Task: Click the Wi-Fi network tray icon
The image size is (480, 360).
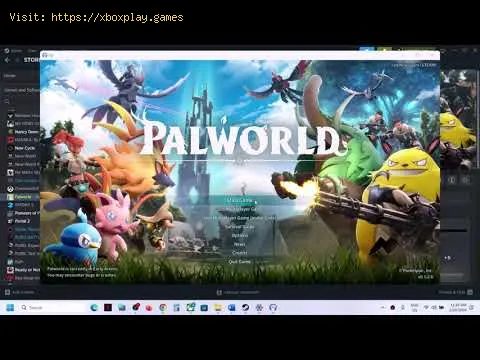Action: pyautogui.click(x=426, y=307)
